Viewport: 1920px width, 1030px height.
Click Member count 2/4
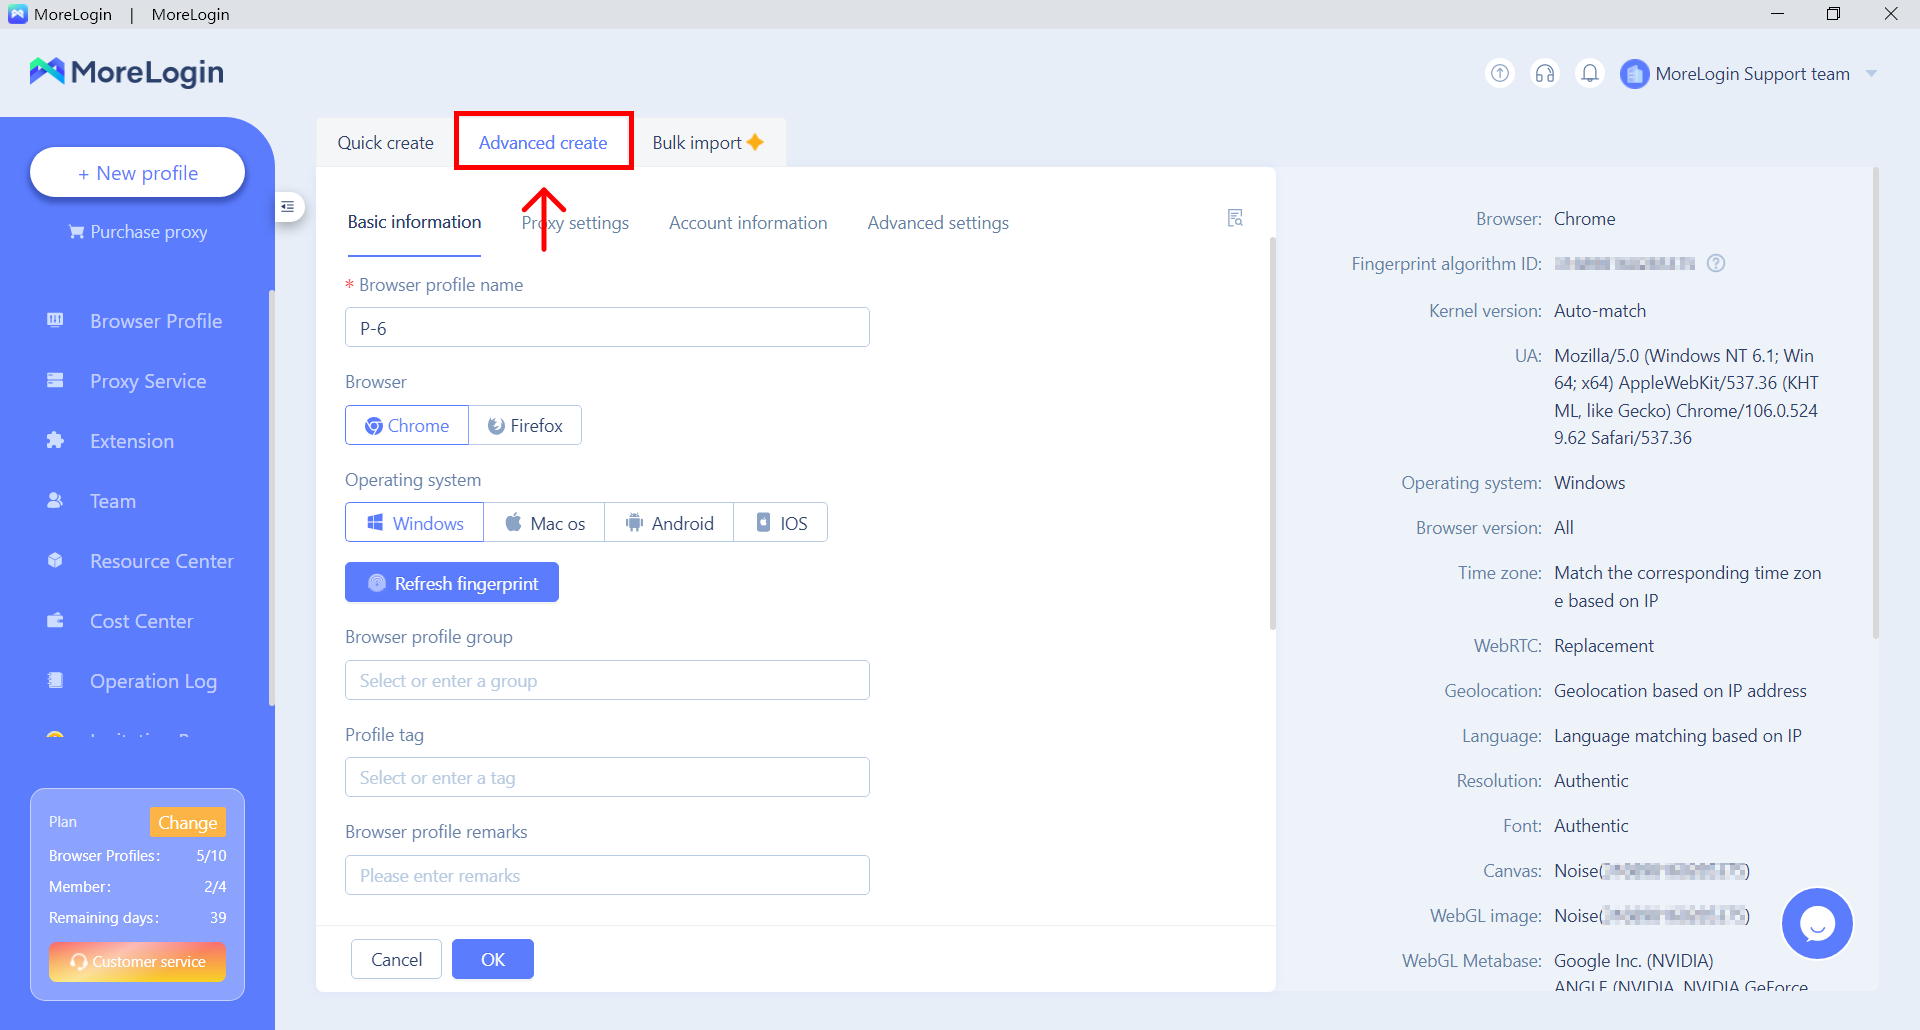(x=215, y=886)
